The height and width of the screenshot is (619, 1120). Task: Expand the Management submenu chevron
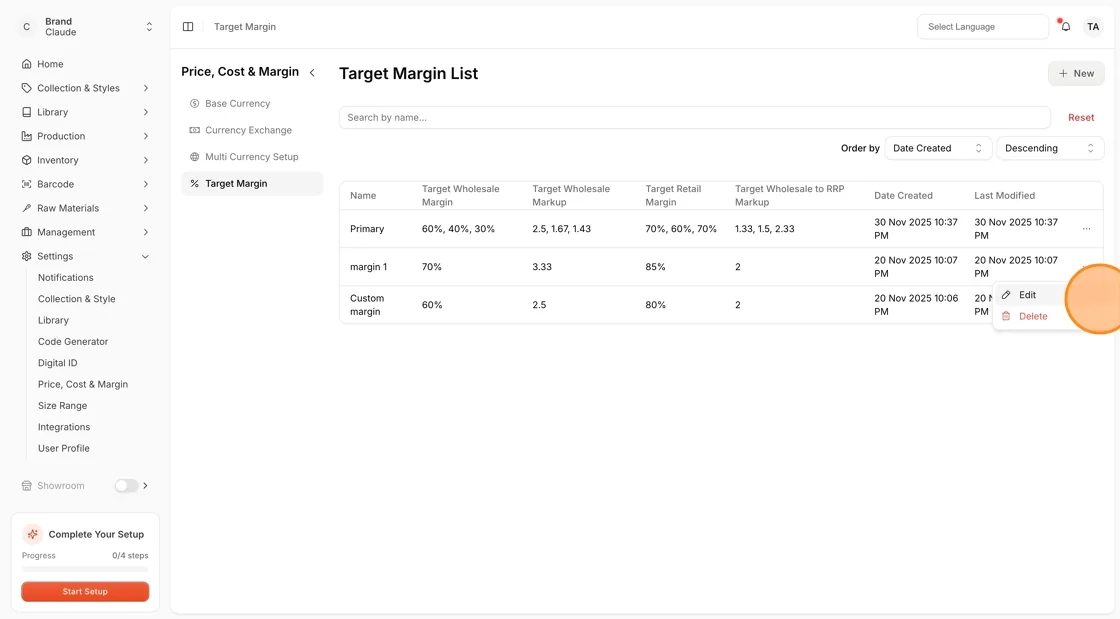(146, 232)
